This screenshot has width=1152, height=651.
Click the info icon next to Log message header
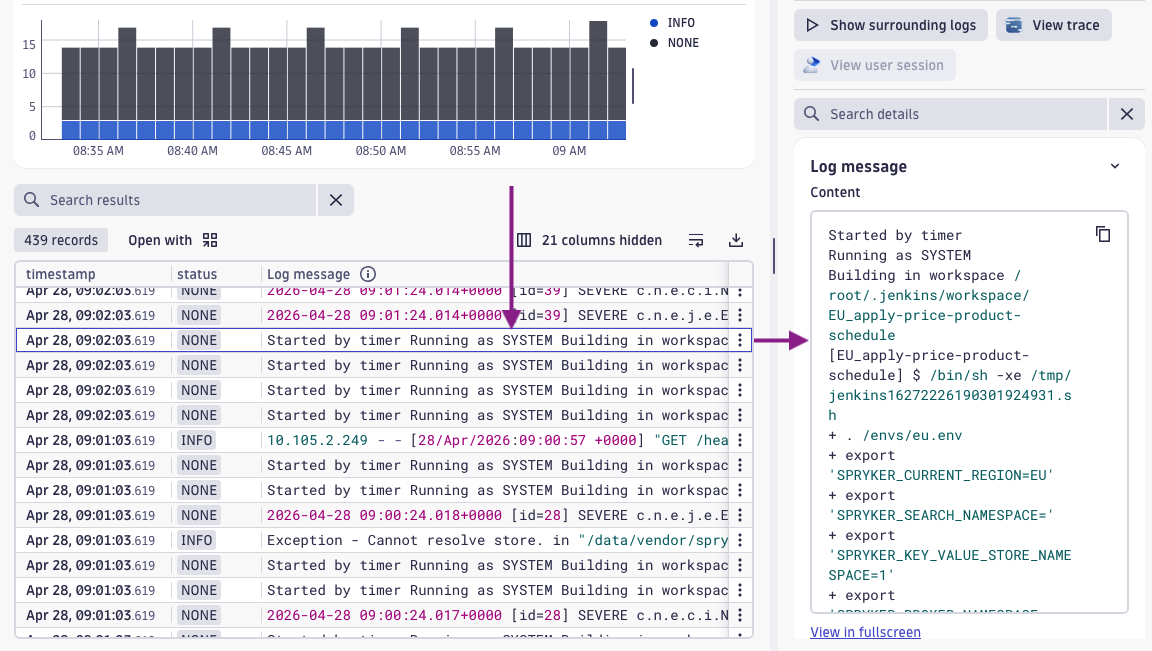(x=368, y=274)
